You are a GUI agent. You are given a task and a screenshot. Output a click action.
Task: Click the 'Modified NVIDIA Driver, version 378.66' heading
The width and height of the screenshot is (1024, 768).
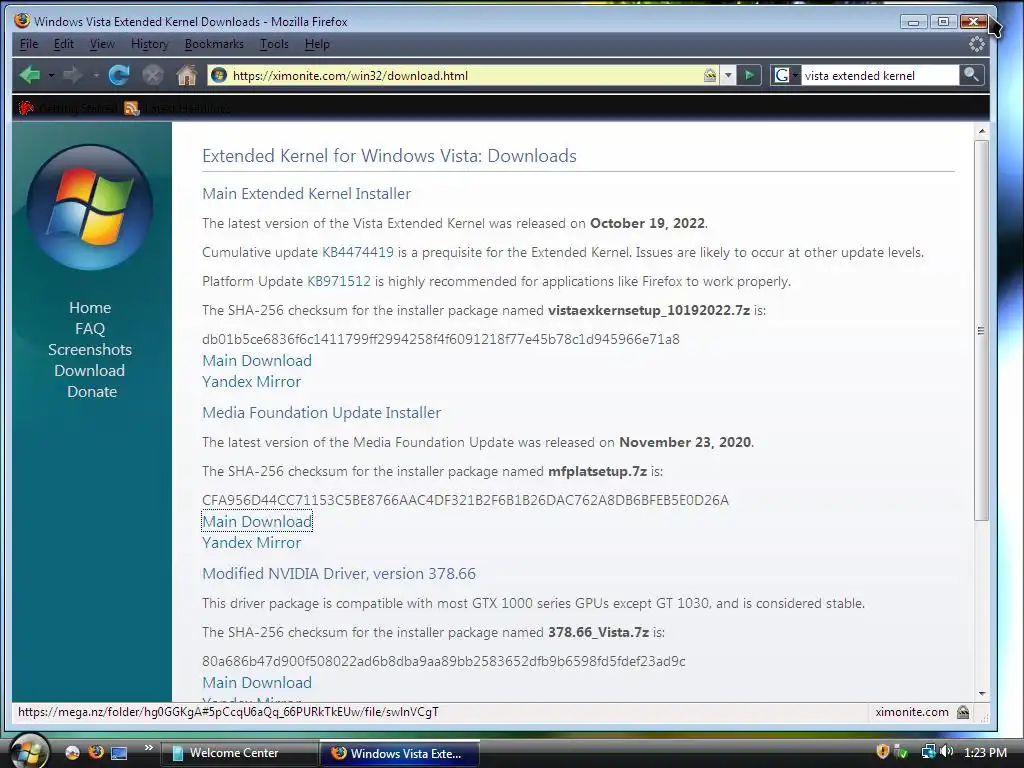click(339, 573)
